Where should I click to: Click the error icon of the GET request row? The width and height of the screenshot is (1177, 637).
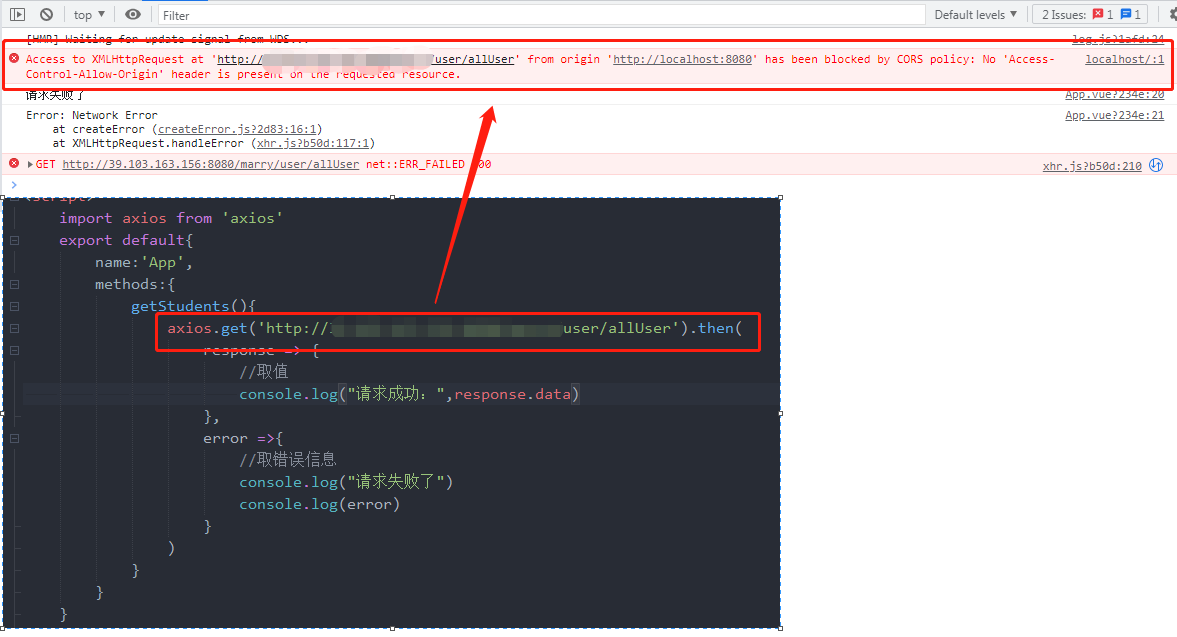pos(14,163)
